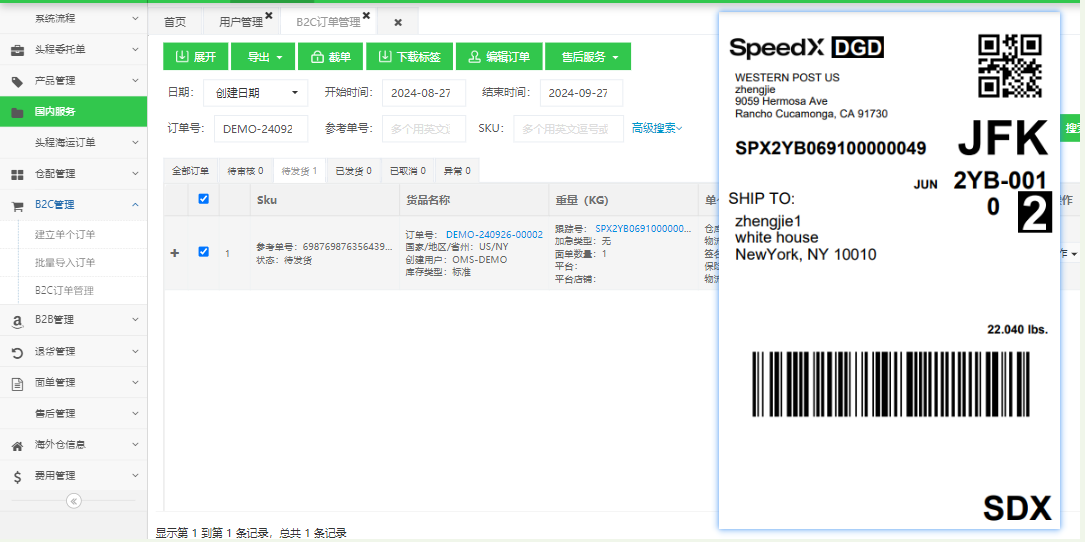The image size is (1085, 542).
Task: Click the 展开 expand button
Action: [x=196, y=57]
